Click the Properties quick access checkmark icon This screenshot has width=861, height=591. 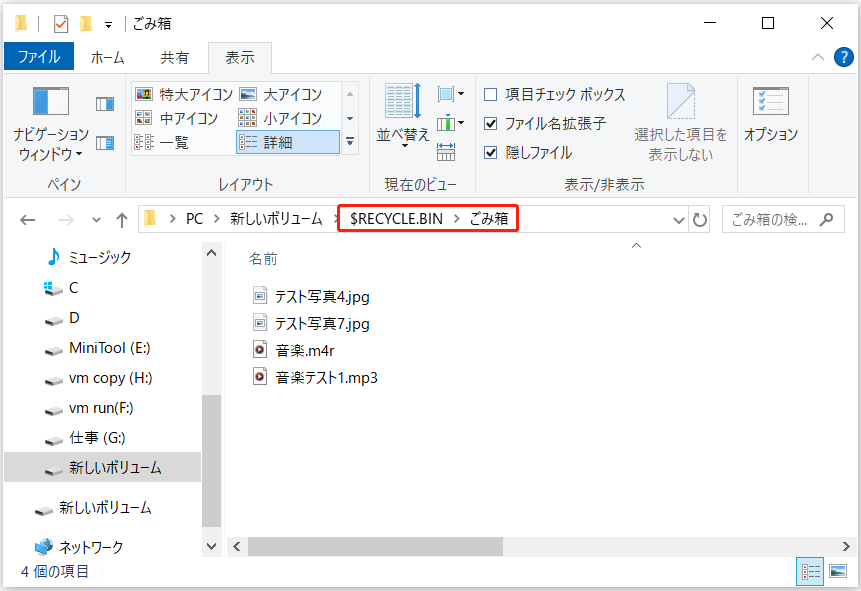pyautogui.click(x=61, y=24)
